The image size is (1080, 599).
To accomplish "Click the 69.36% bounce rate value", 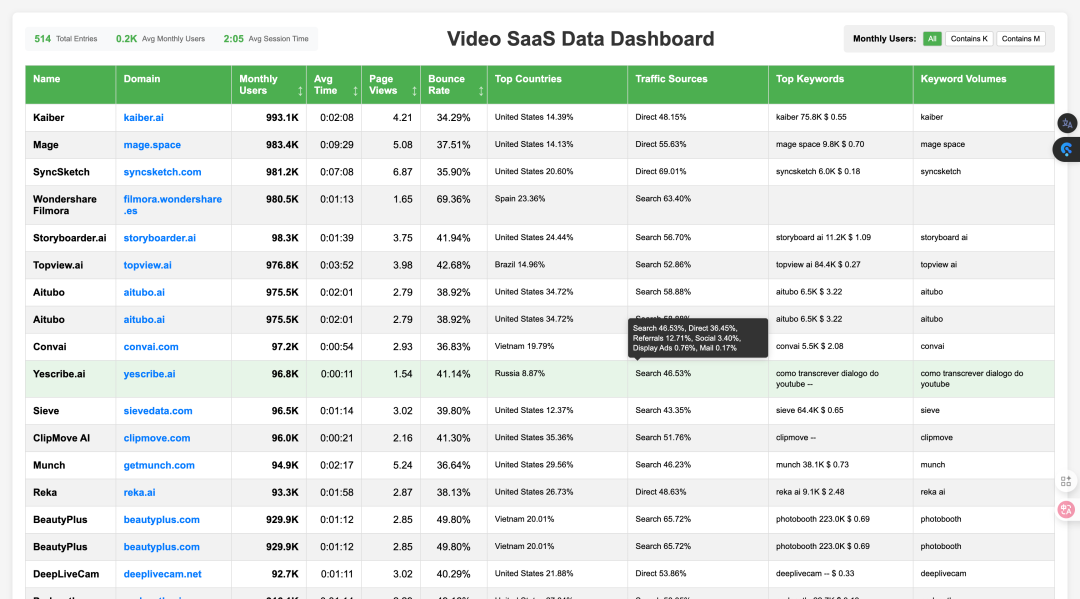I will pos(453,200).
